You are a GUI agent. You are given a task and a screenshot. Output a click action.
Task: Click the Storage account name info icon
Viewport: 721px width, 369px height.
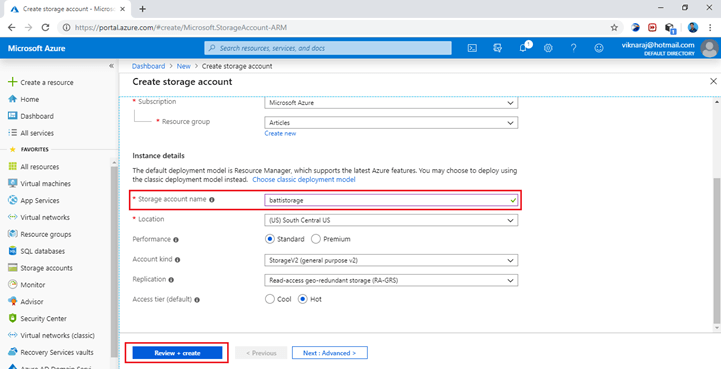tap(212, 200)
